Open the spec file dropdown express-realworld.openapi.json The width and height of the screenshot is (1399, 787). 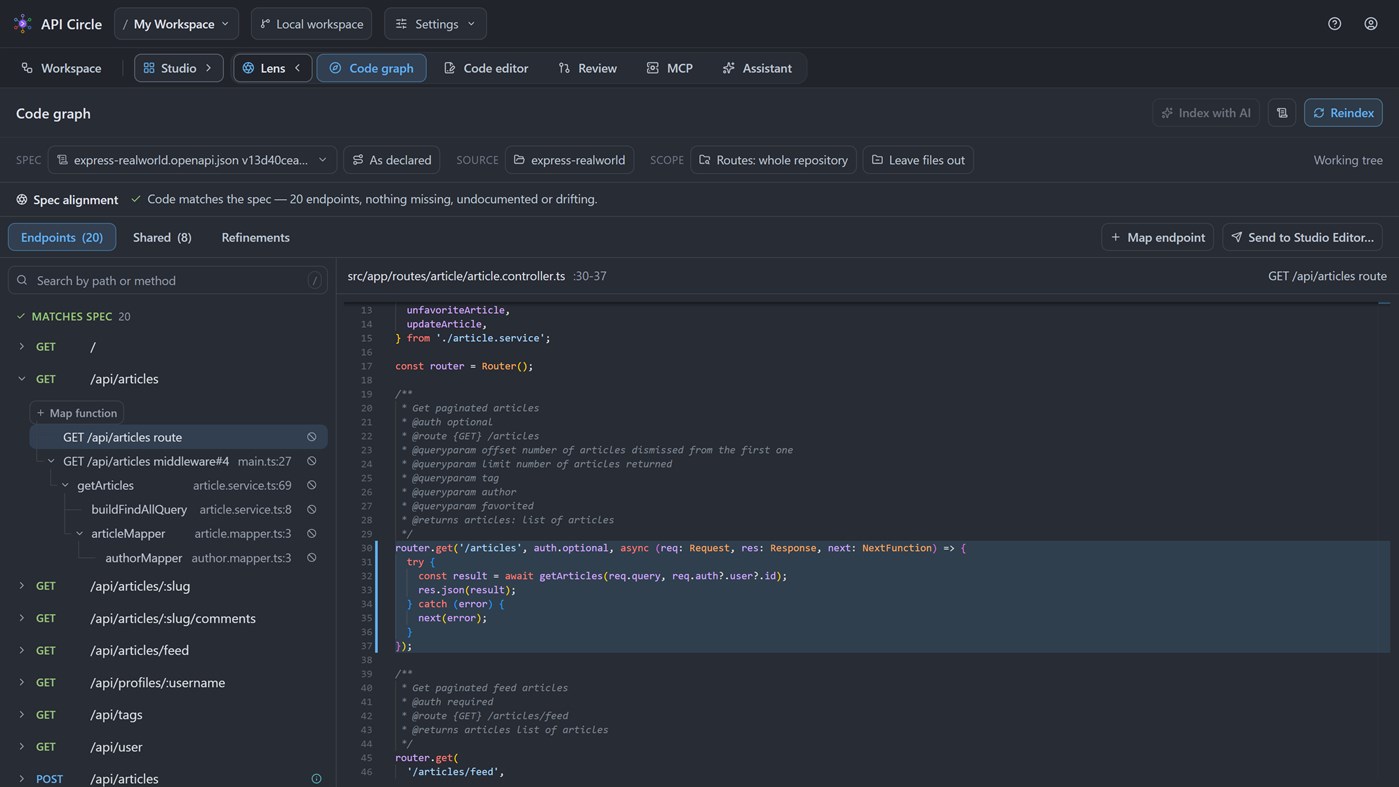pos(192,160)
